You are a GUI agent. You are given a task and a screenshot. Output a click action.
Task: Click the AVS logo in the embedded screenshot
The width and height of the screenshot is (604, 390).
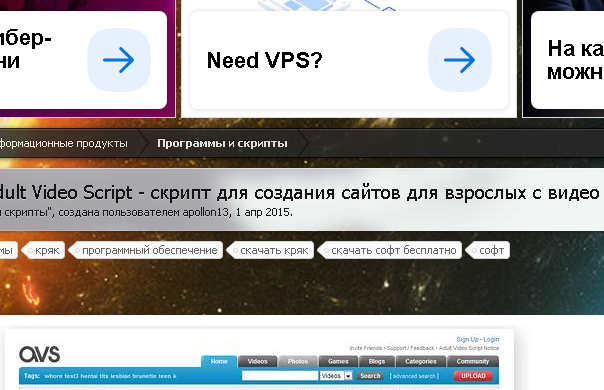40,354
